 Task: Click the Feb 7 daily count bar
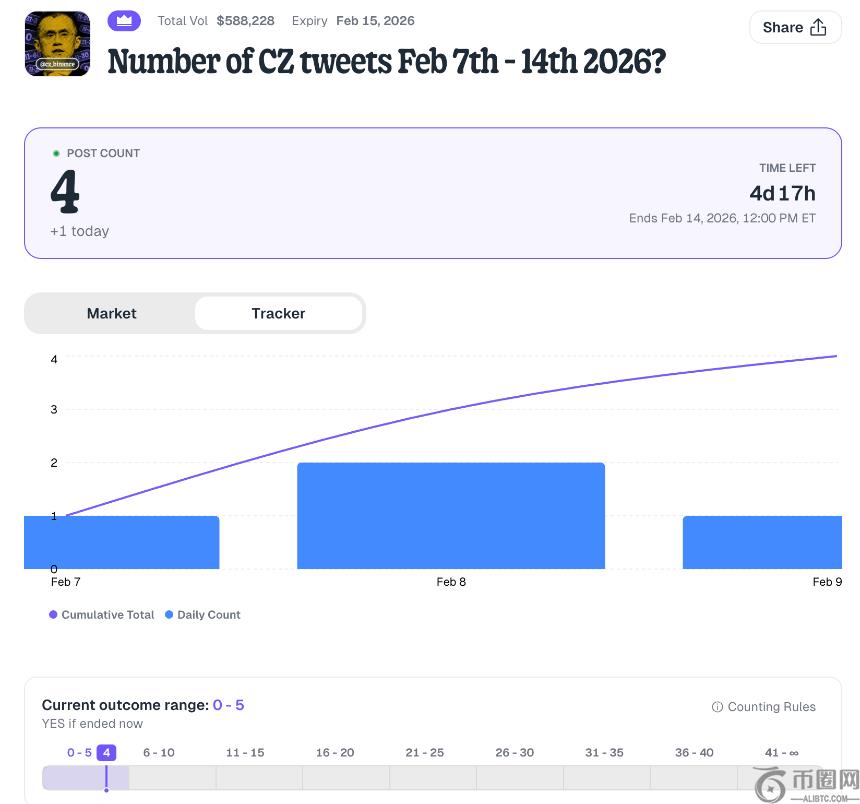[x=121, y=542]
